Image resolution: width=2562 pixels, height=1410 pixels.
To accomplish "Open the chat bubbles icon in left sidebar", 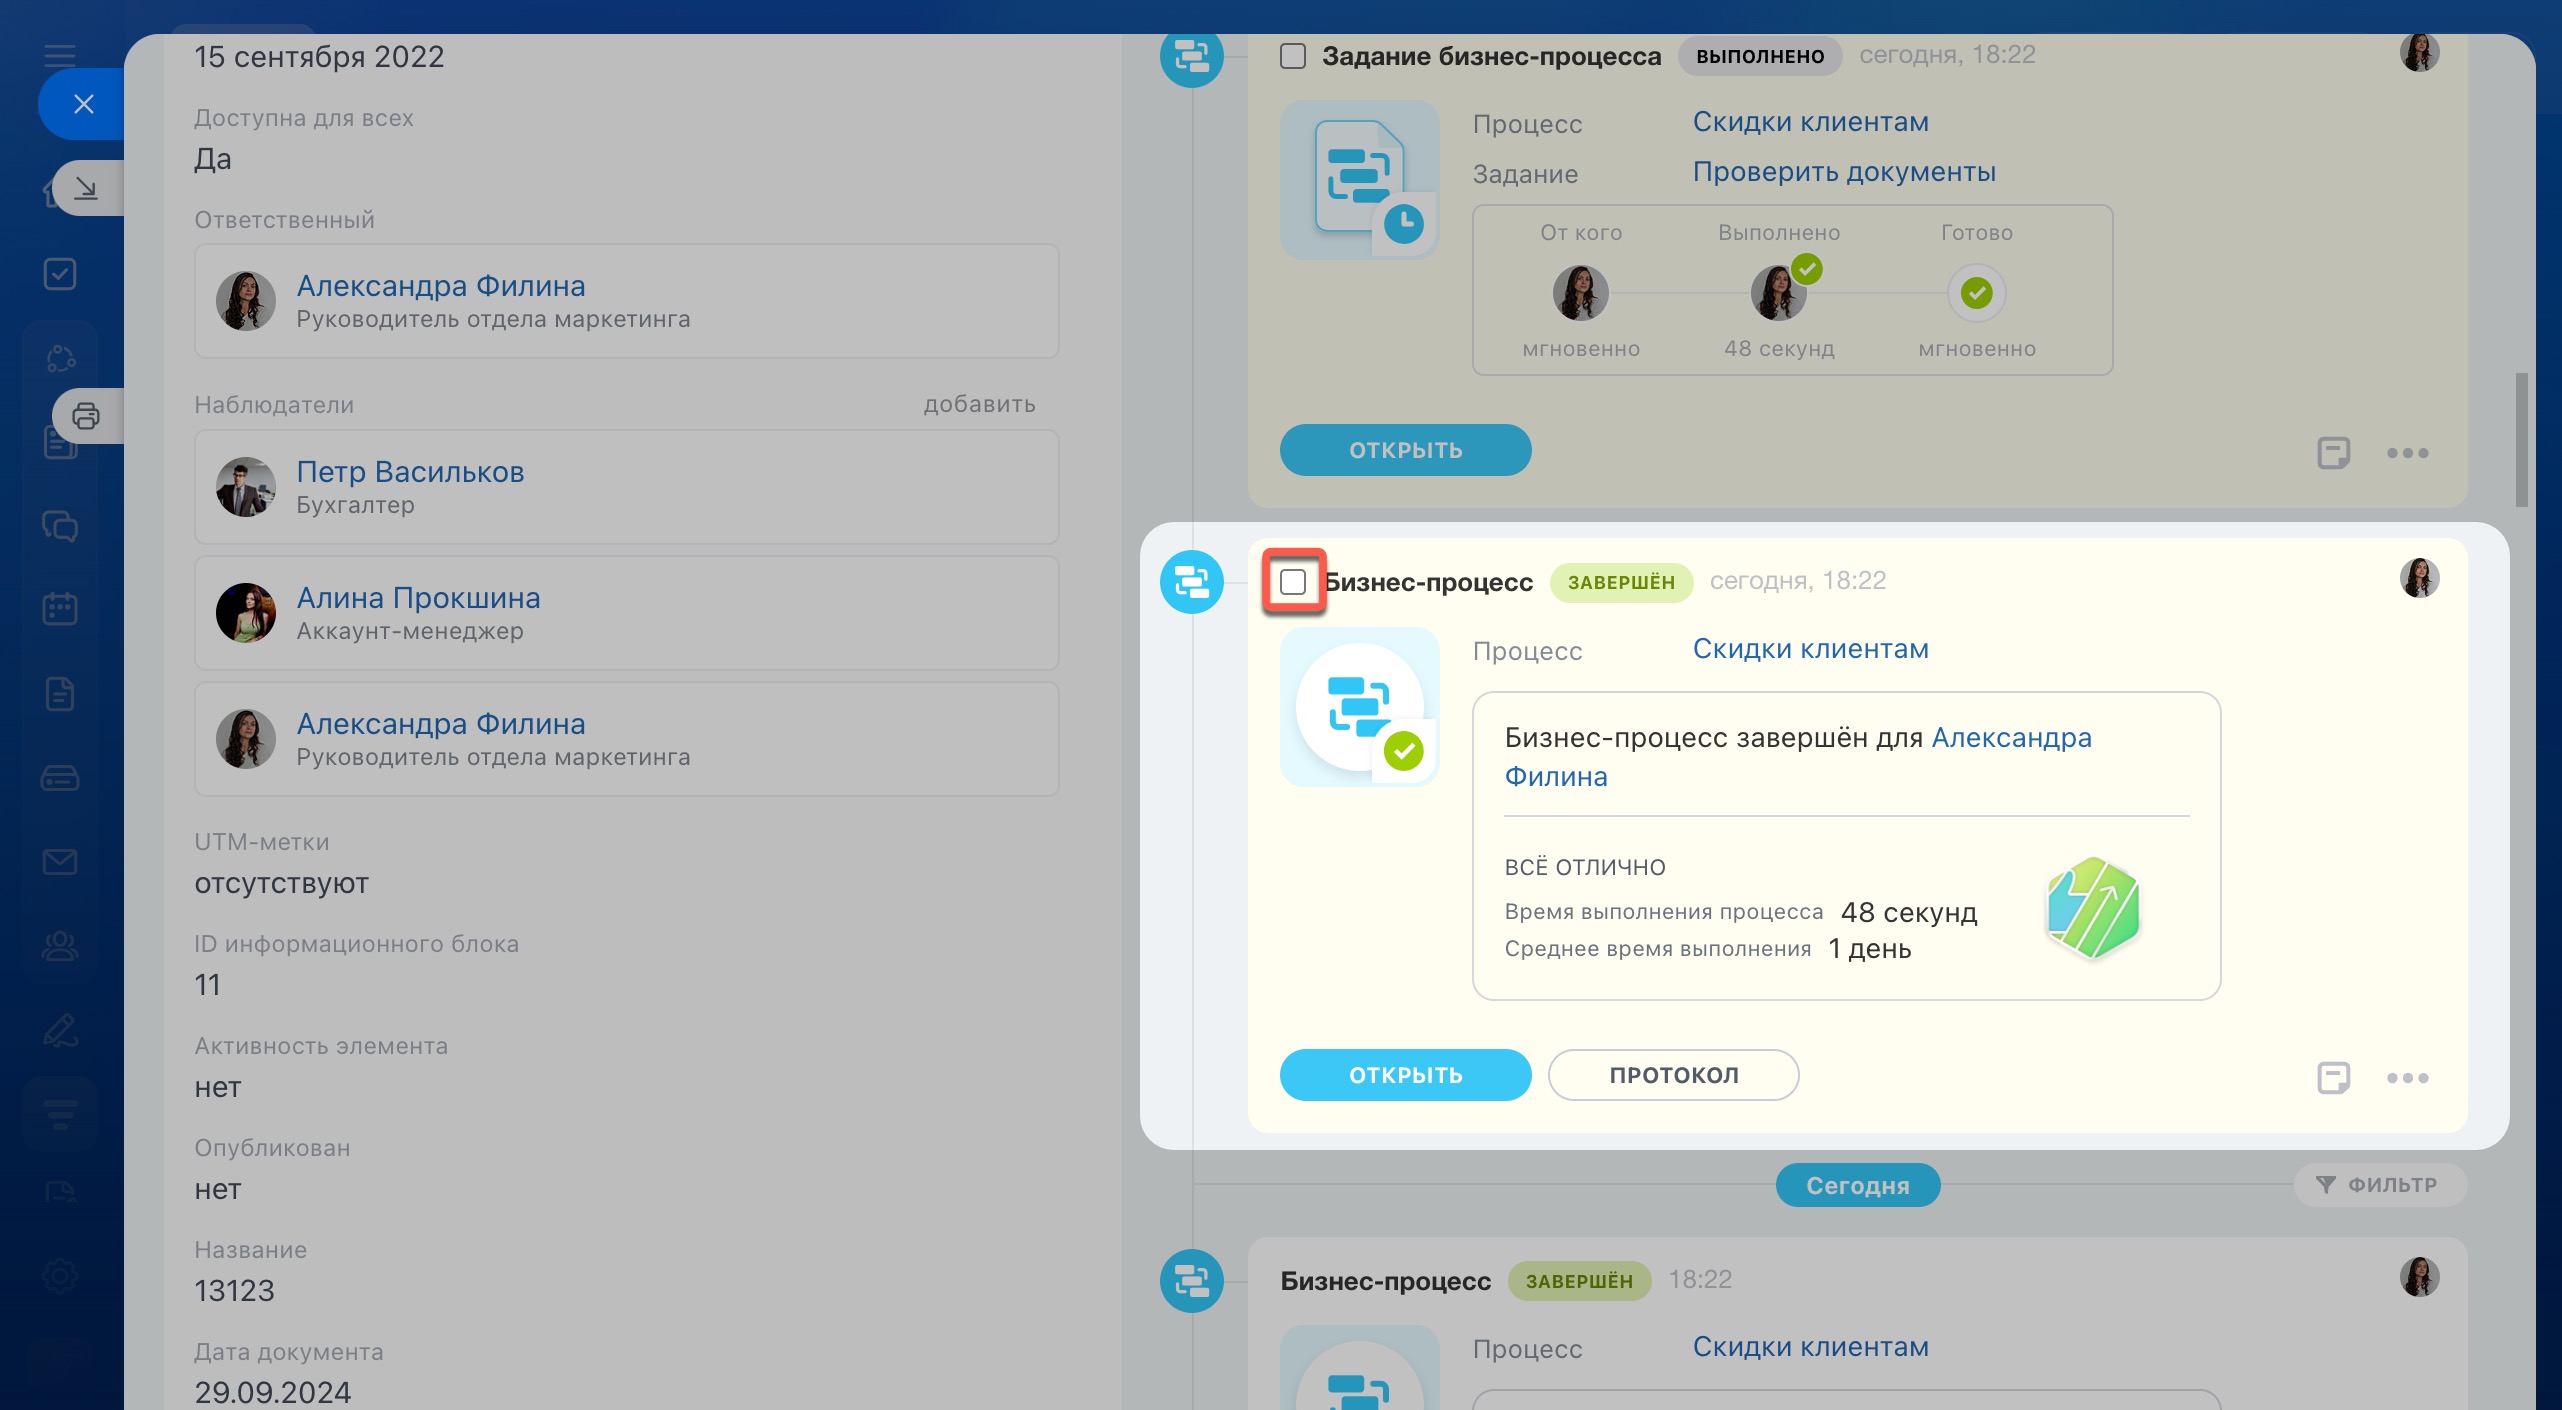I will coord(60,526).
